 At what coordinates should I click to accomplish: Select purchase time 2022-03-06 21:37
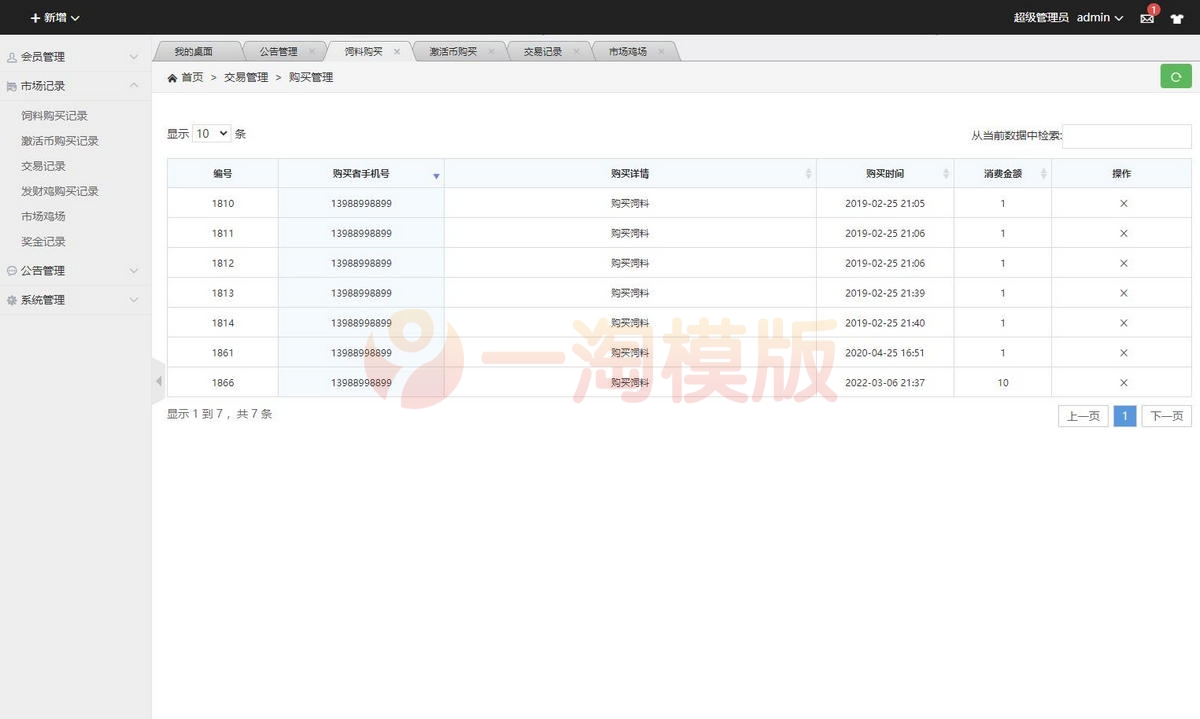tap(885, 383)
